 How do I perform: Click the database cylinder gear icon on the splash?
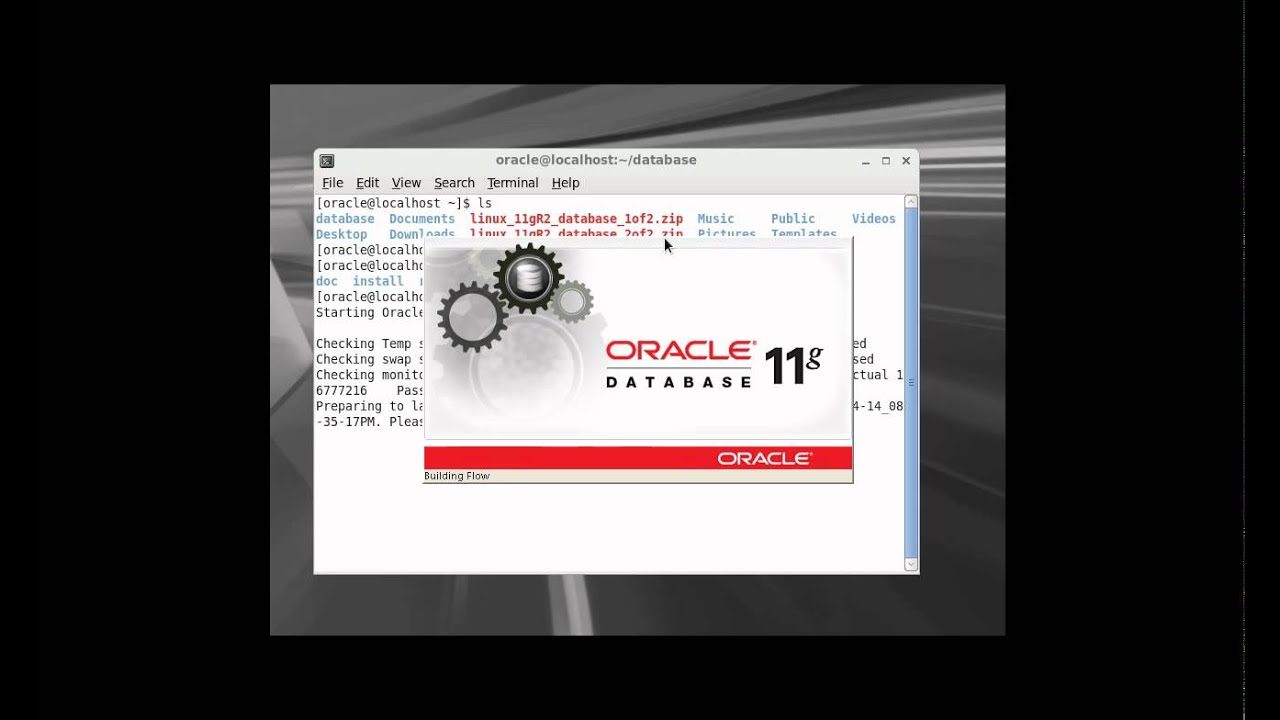tap(528, 278)
